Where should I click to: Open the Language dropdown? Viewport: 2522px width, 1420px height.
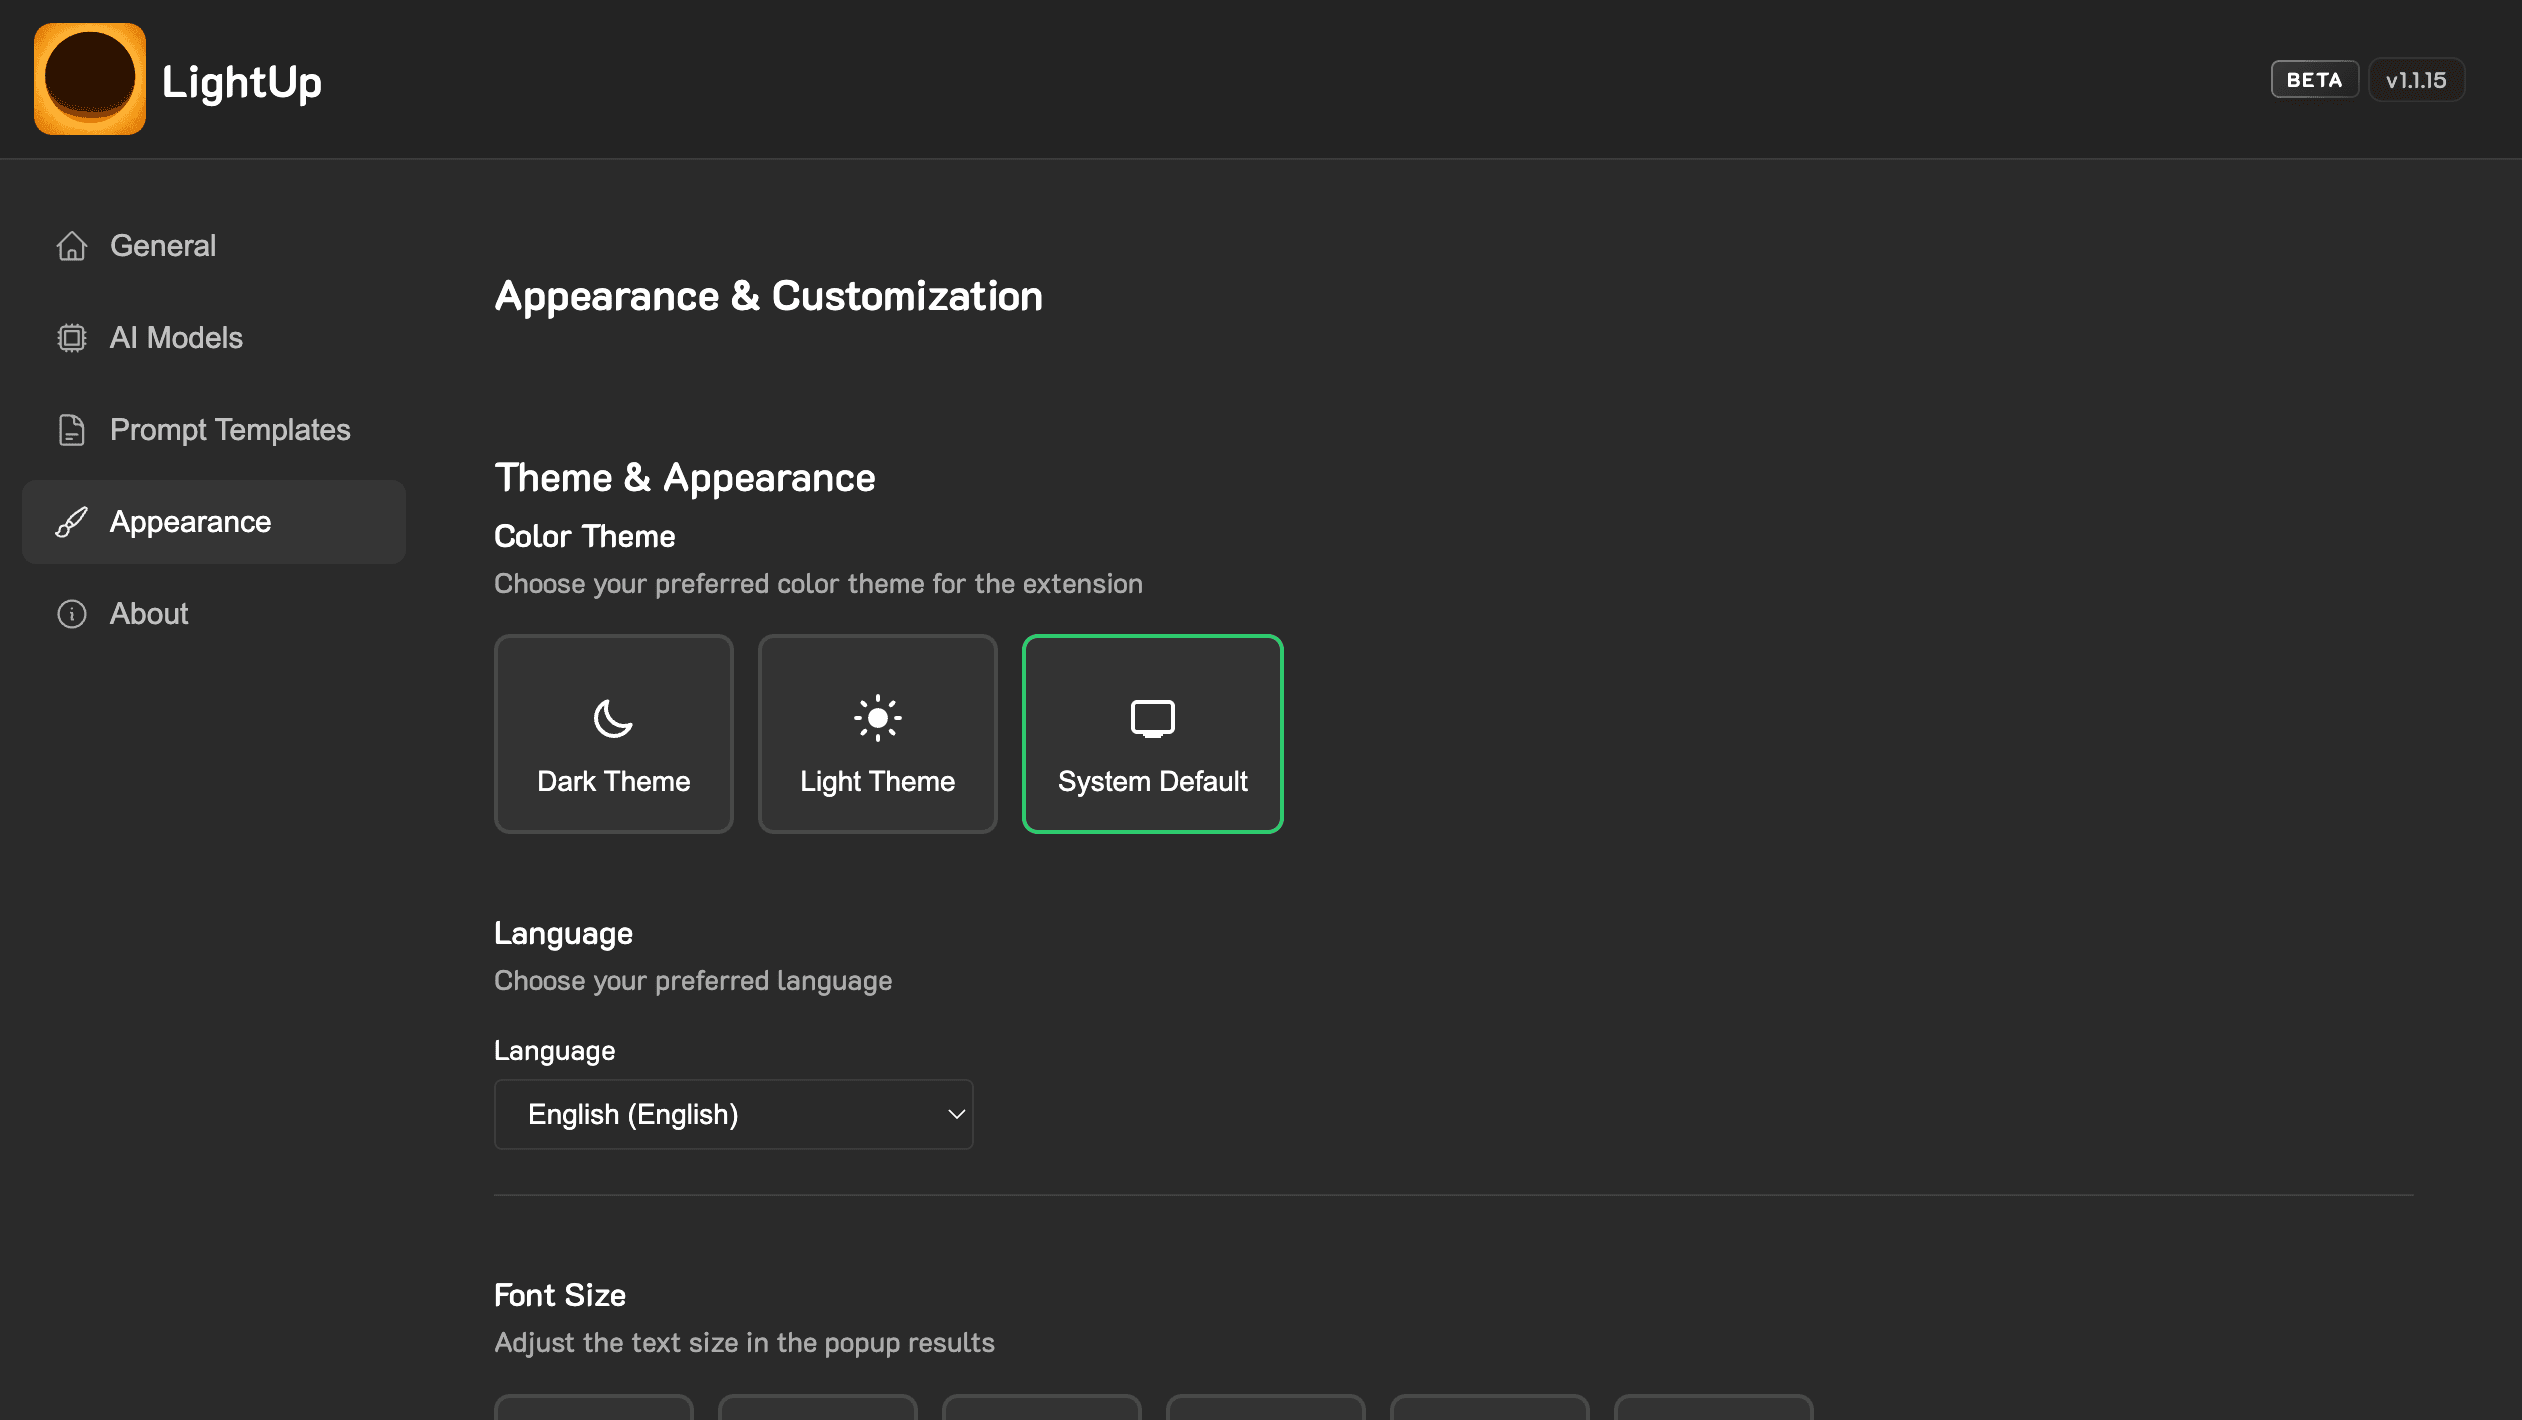click(733, 1113)
